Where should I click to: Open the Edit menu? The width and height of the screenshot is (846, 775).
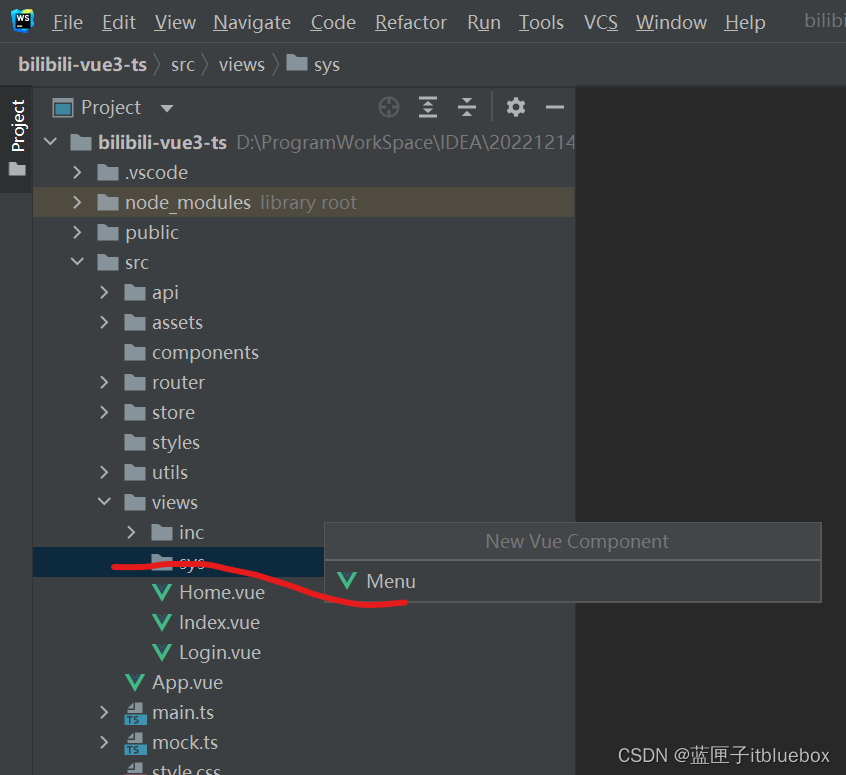tap(119, 23)
